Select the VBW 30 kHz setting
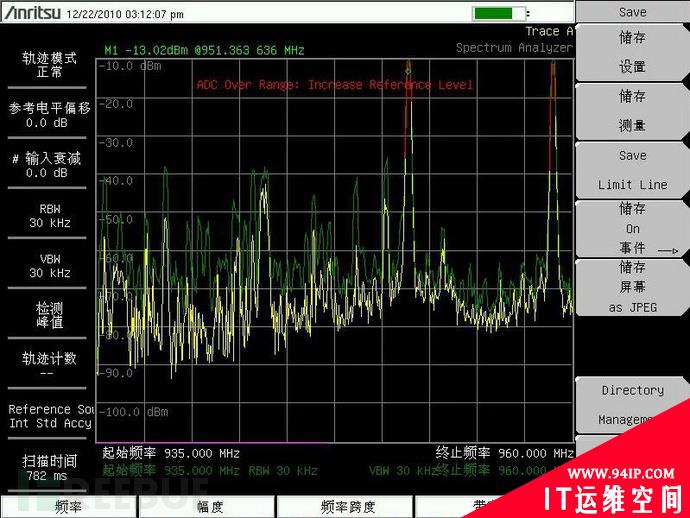The height and width of the screenshot is (518, 690). click(49, 265)
